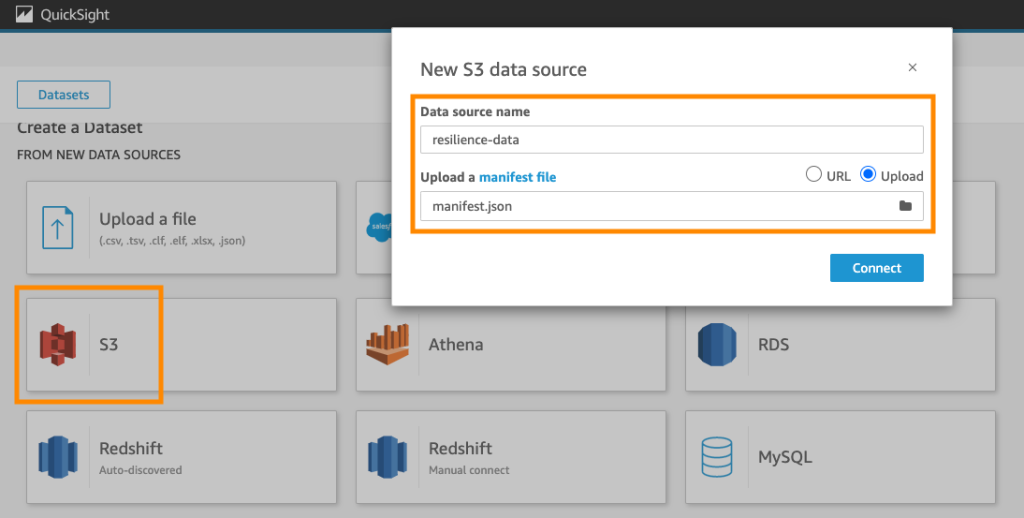Click the S3 card label
1024x518 pixels.
click(x=108, y=344)
